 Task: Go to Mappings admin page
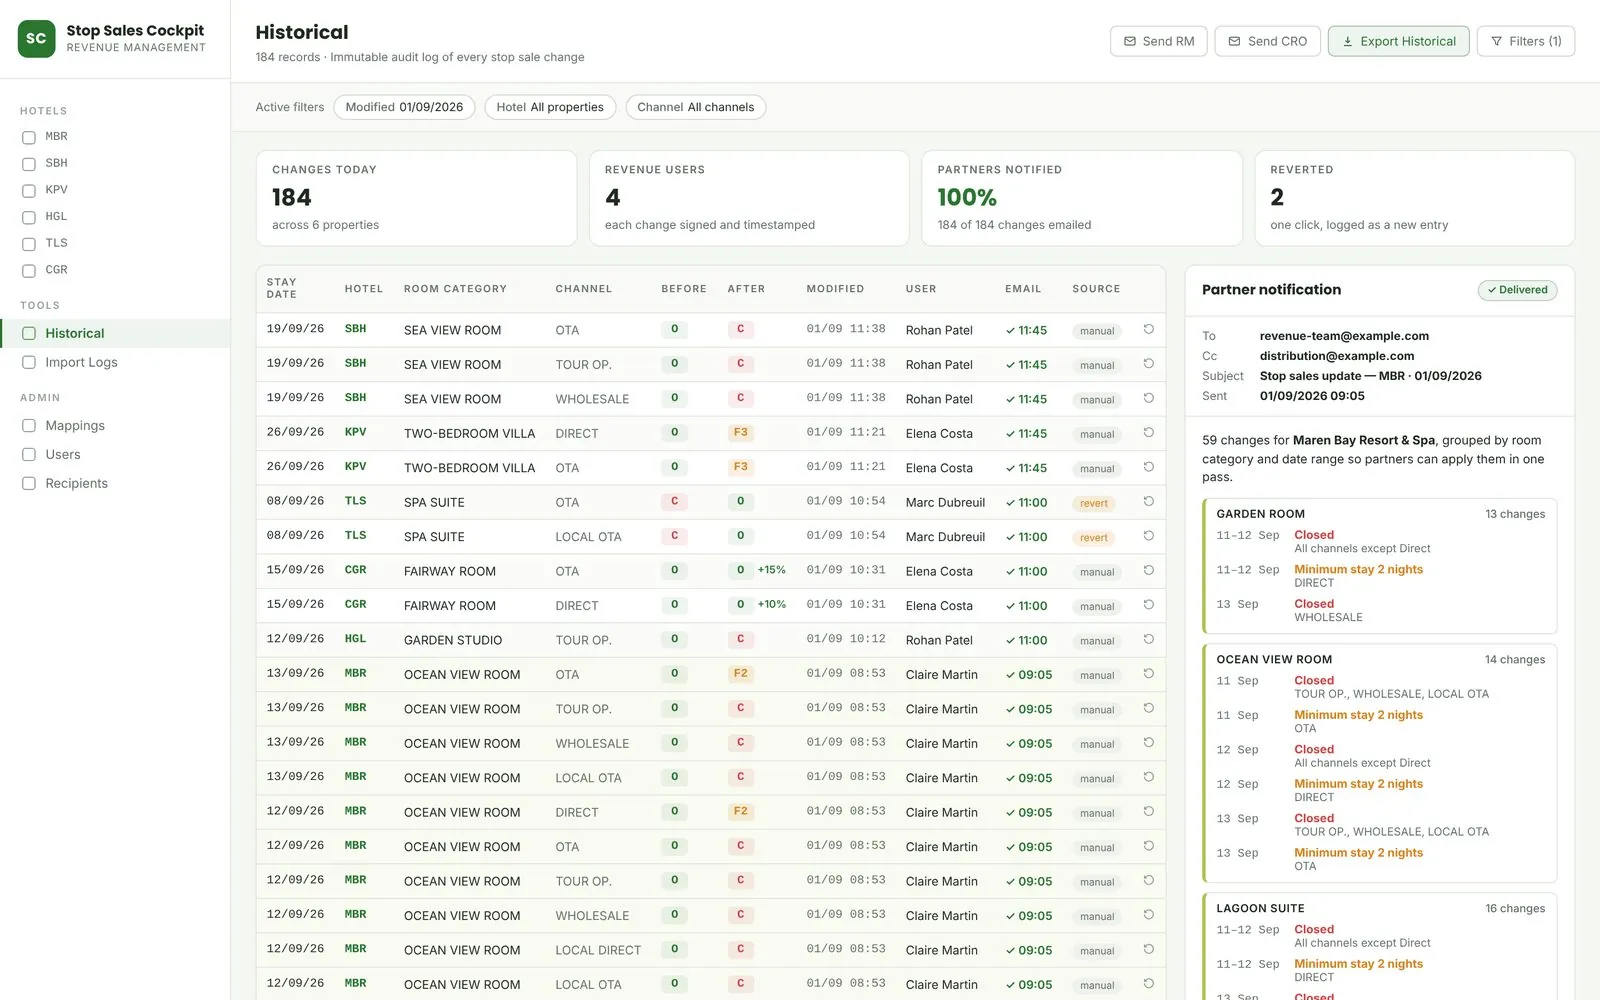(115, 425)
